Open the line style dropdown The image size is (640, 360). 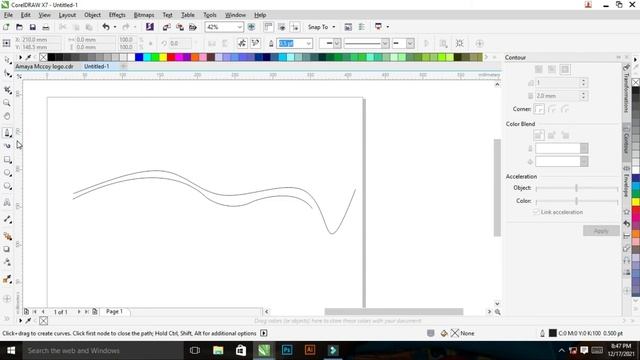[384, 43]
